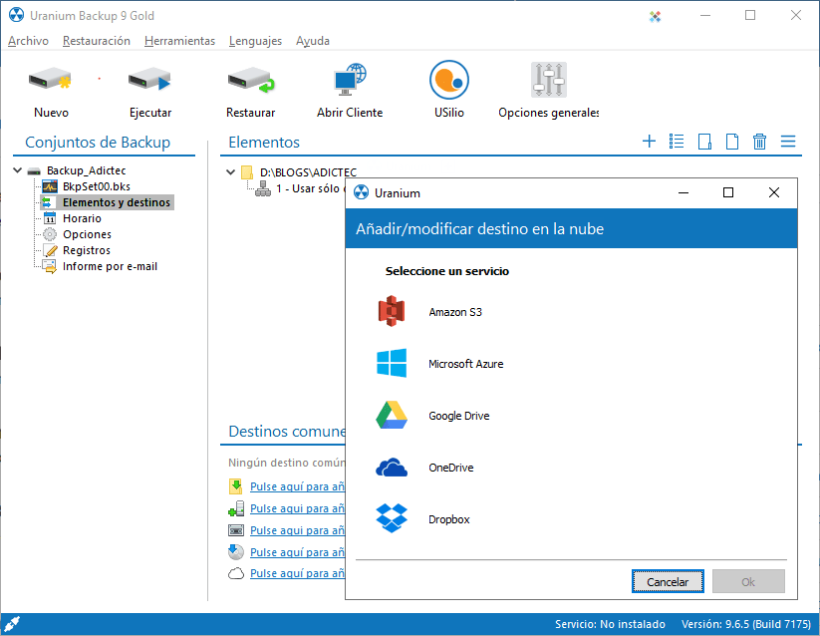Open the Herramientas menu
Screen dimensions: 820x636
click(x=179, y=41)
